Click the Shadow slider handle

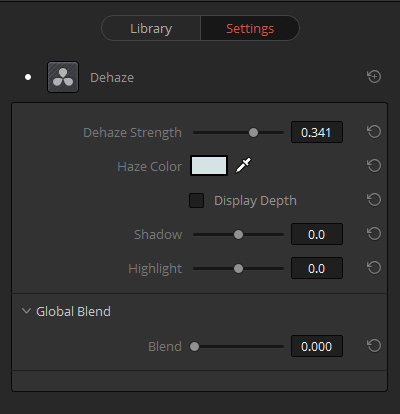[238, 235]
